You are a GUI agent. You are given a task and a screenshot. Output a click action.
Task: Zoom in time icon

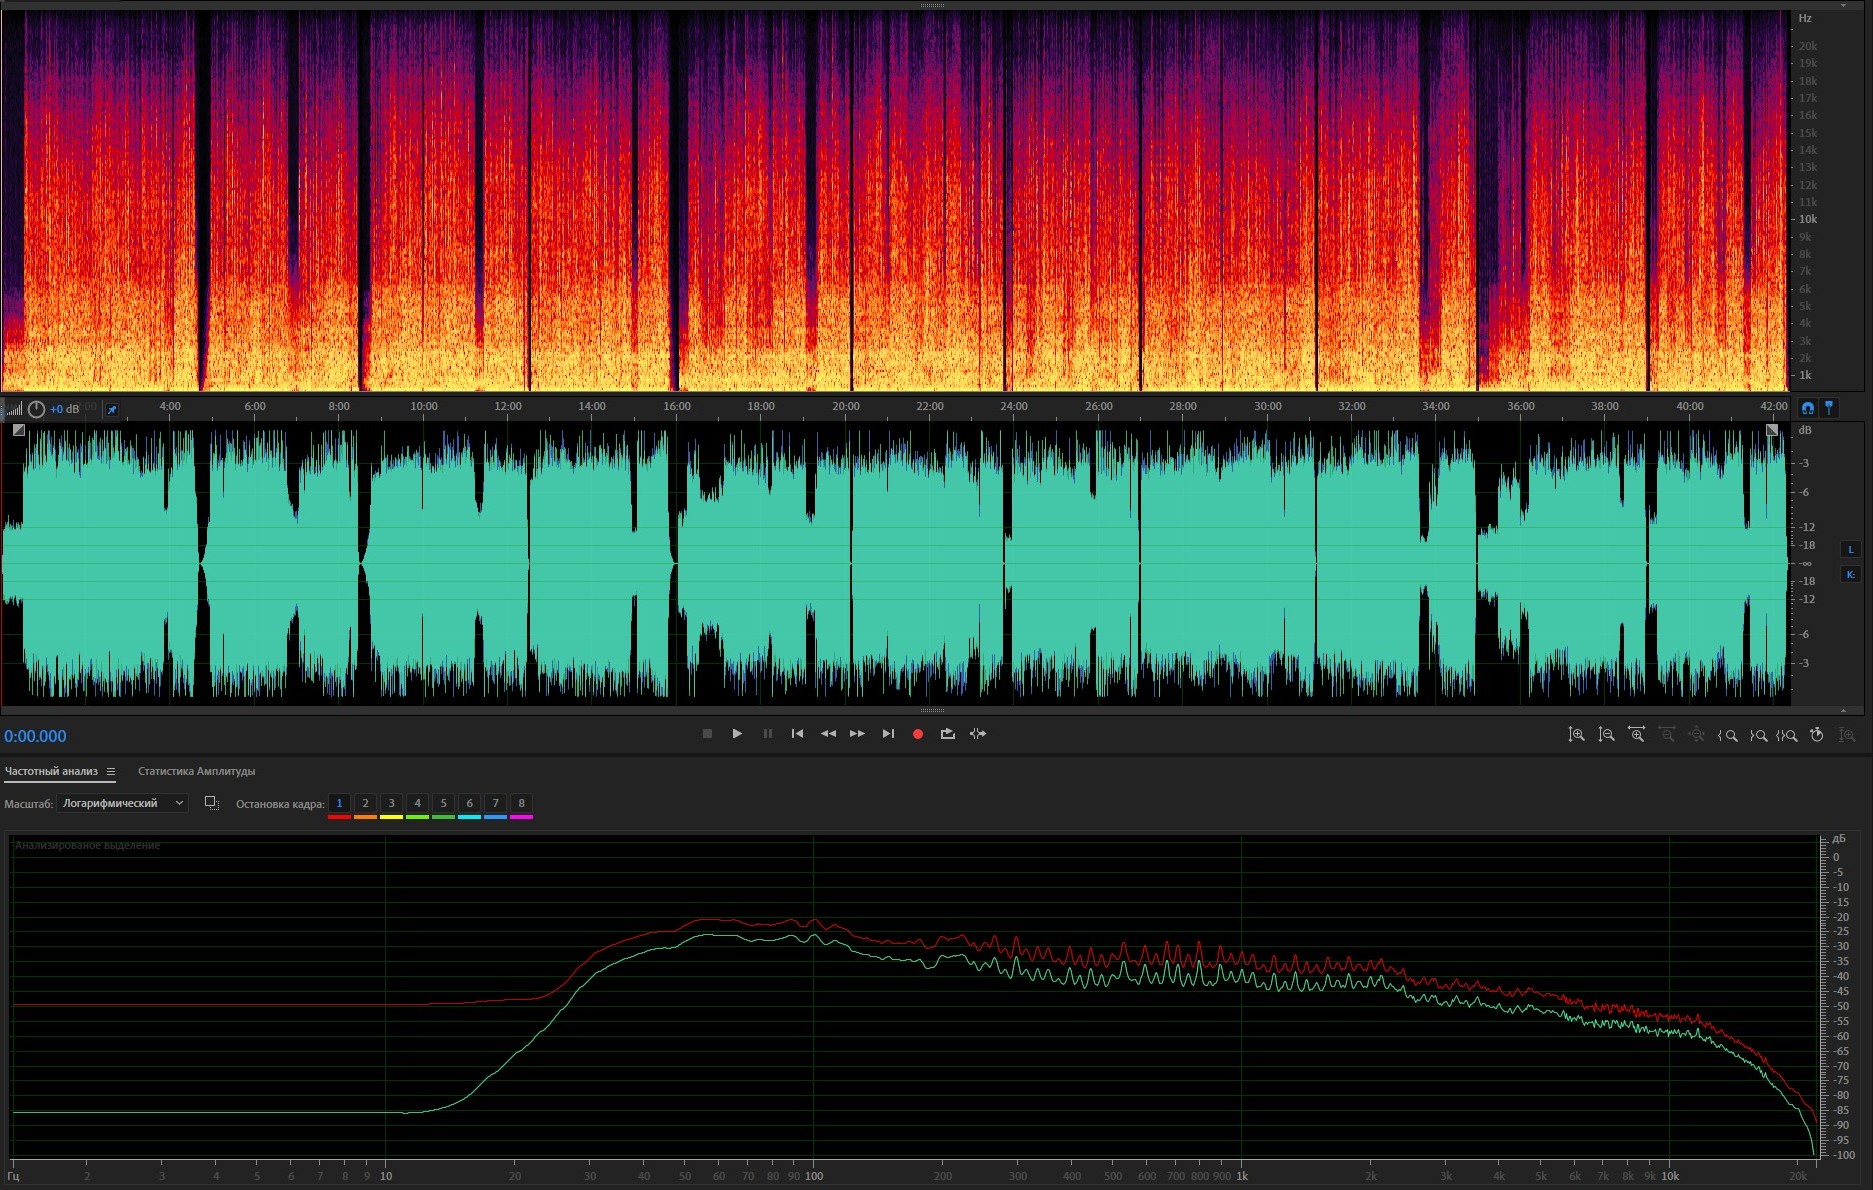(x=1636, y=735)
